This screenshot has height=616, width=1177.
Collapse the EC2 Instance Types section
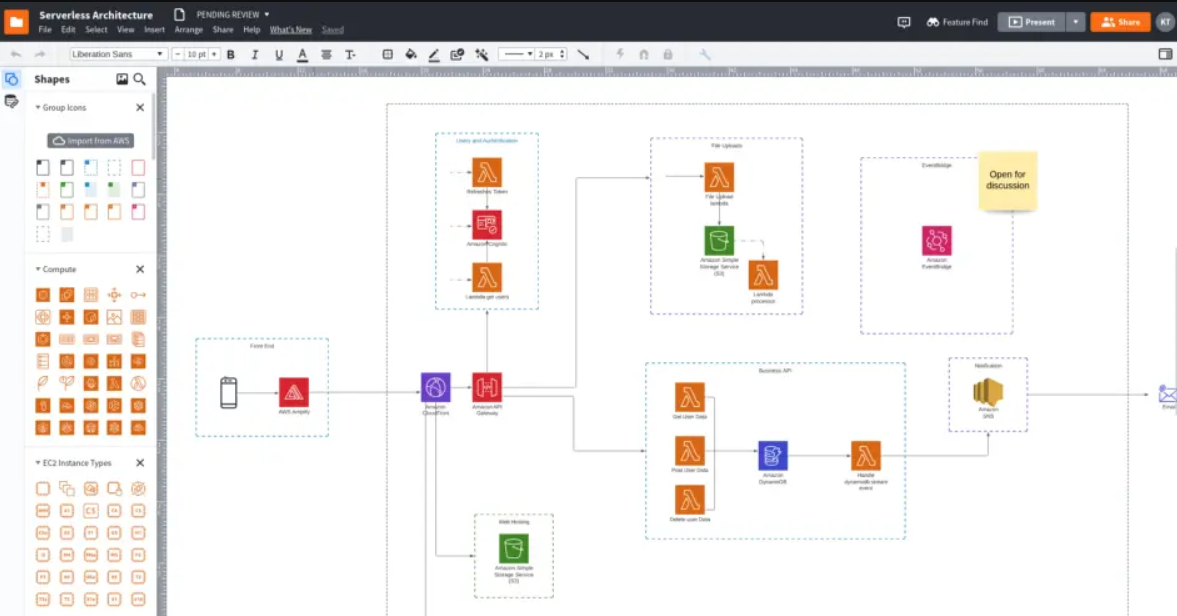pos(38,463)
